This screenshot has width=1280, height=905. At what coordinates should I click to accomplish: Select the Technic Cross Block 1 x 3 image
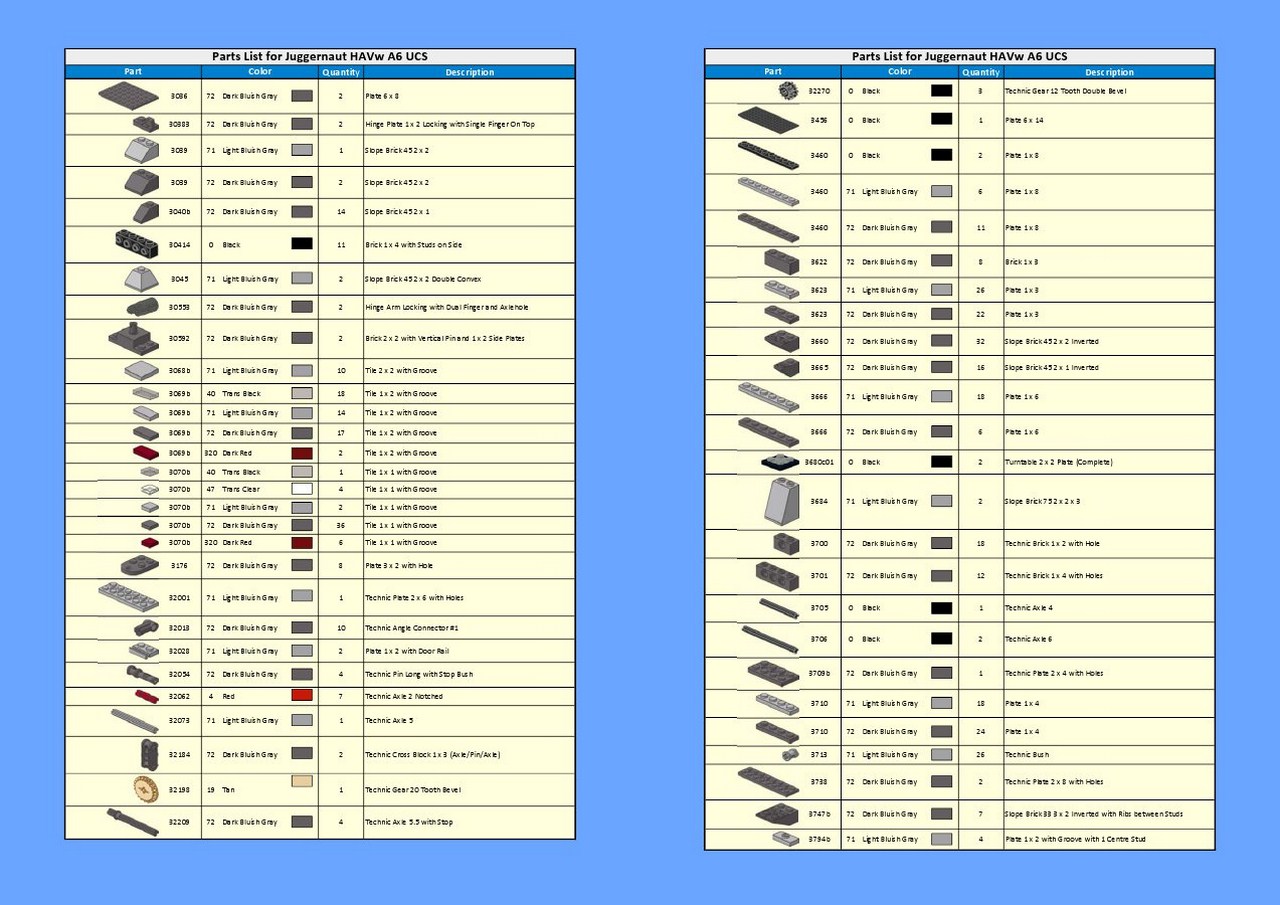150,754
